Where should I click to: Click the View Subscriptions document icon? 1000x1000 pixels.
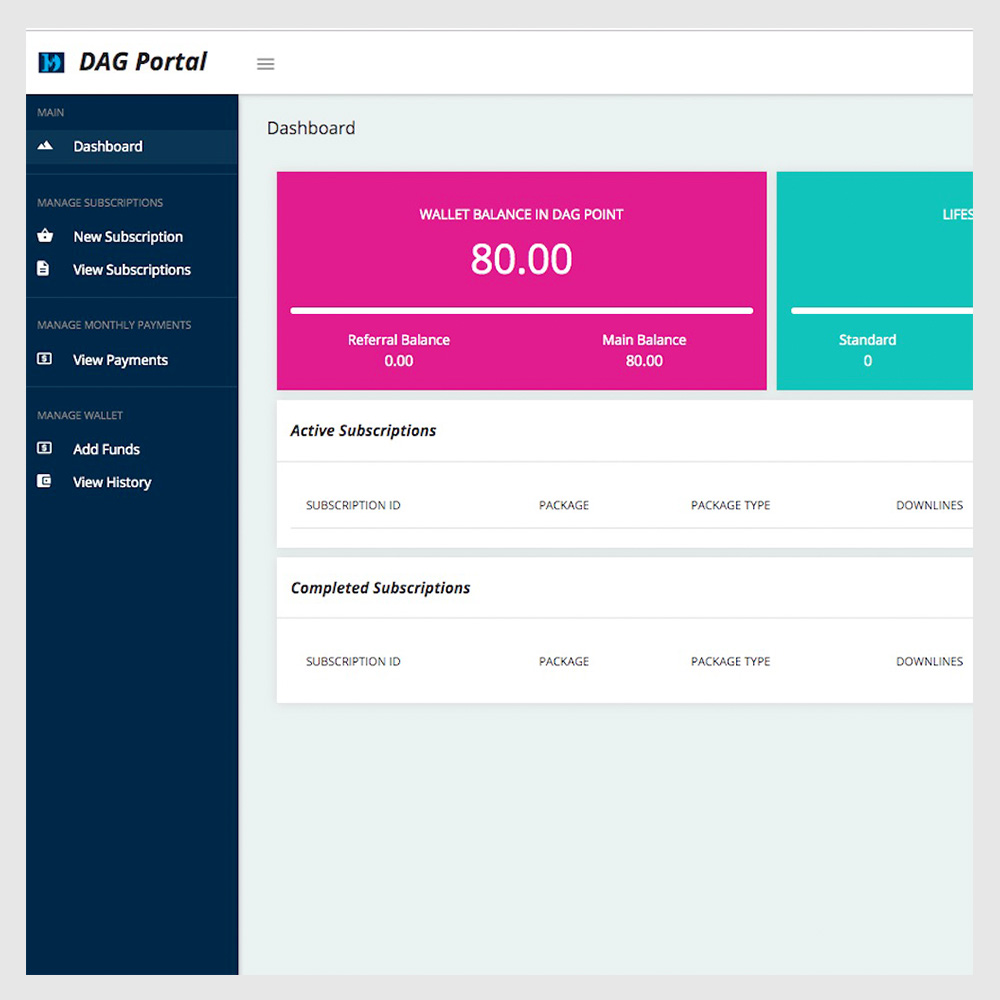tap(44, 269)
